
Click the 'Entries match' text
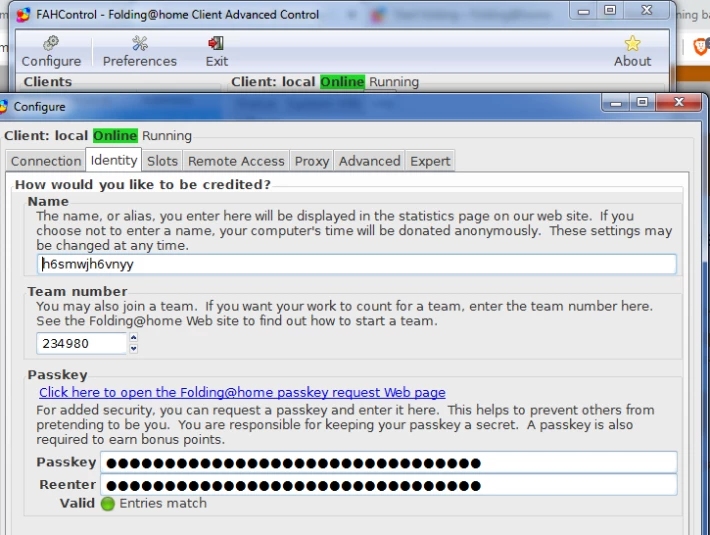coord(163,503)
